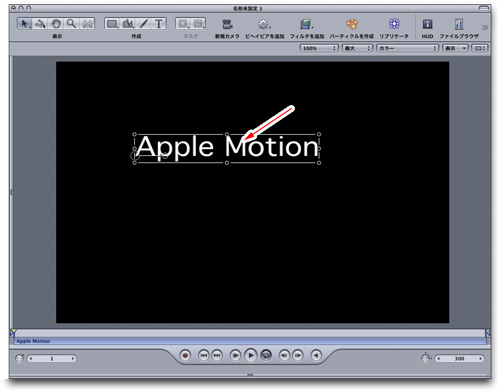Step to the next frame
The width and height of the screenshot is (500, 392).
[x=298, y=355]
